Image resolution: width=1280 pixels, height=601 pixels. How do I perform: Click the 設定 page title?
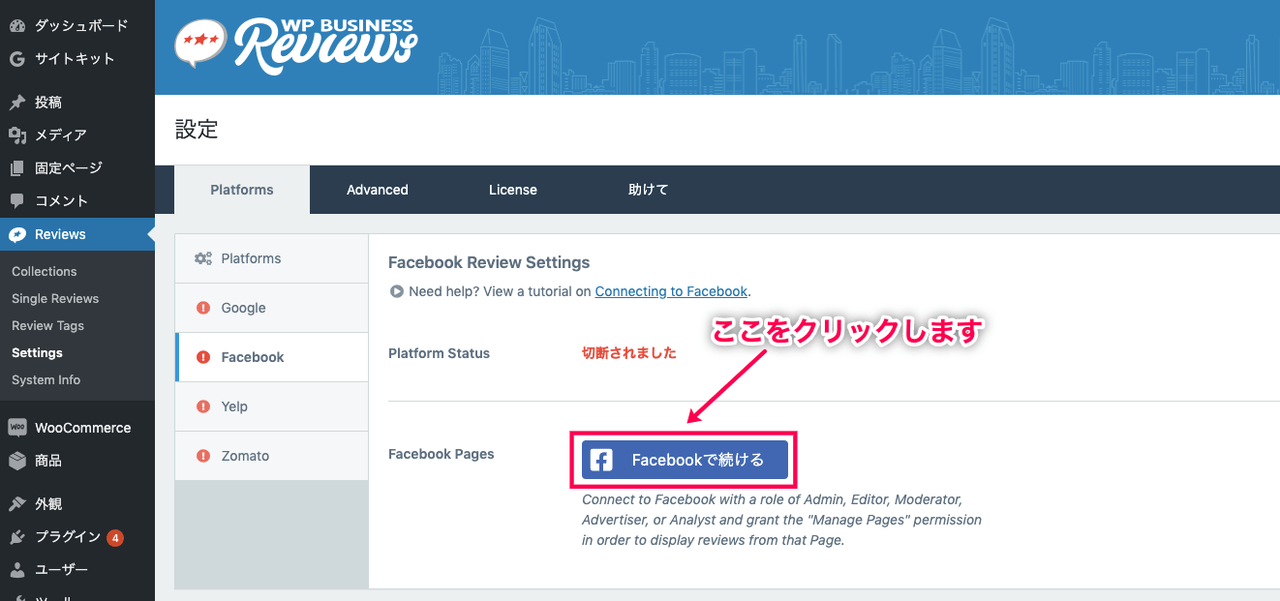pyautogui.click(x=196, y=130)
